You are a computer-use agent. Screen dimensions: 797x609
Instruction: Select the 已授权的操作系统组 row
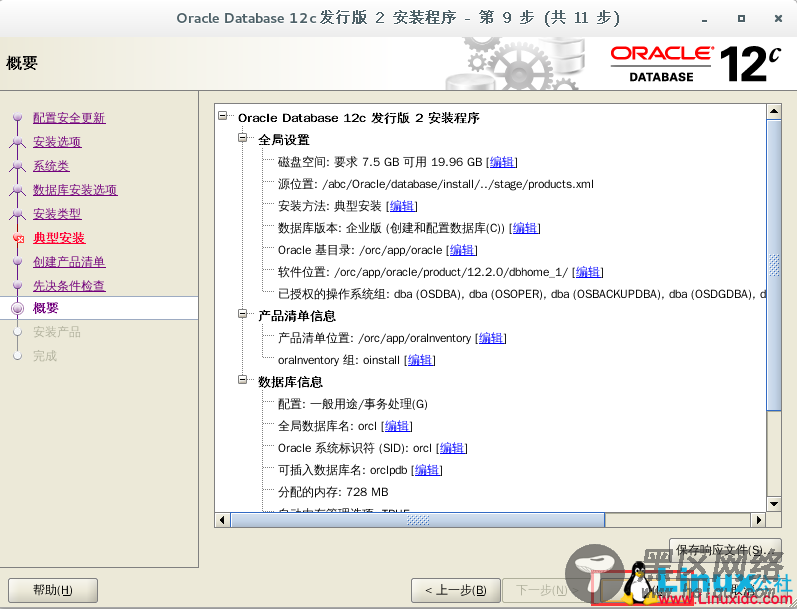point(522,294)
